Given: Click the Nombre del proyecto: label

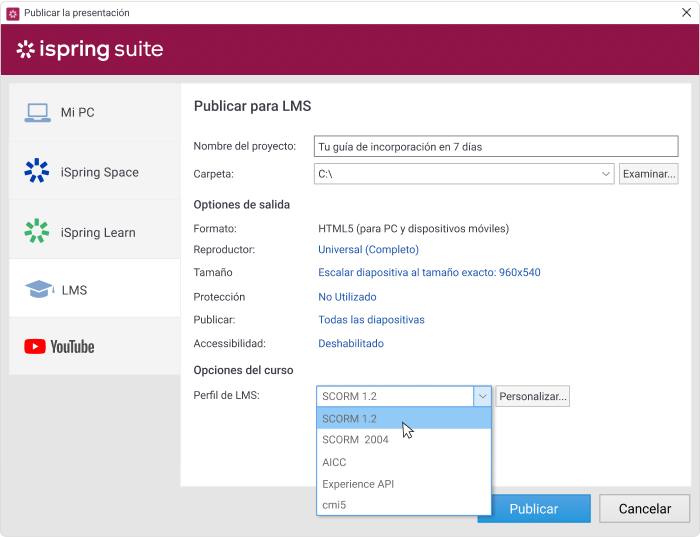Looking at the screenshot, I should [245, 146].
